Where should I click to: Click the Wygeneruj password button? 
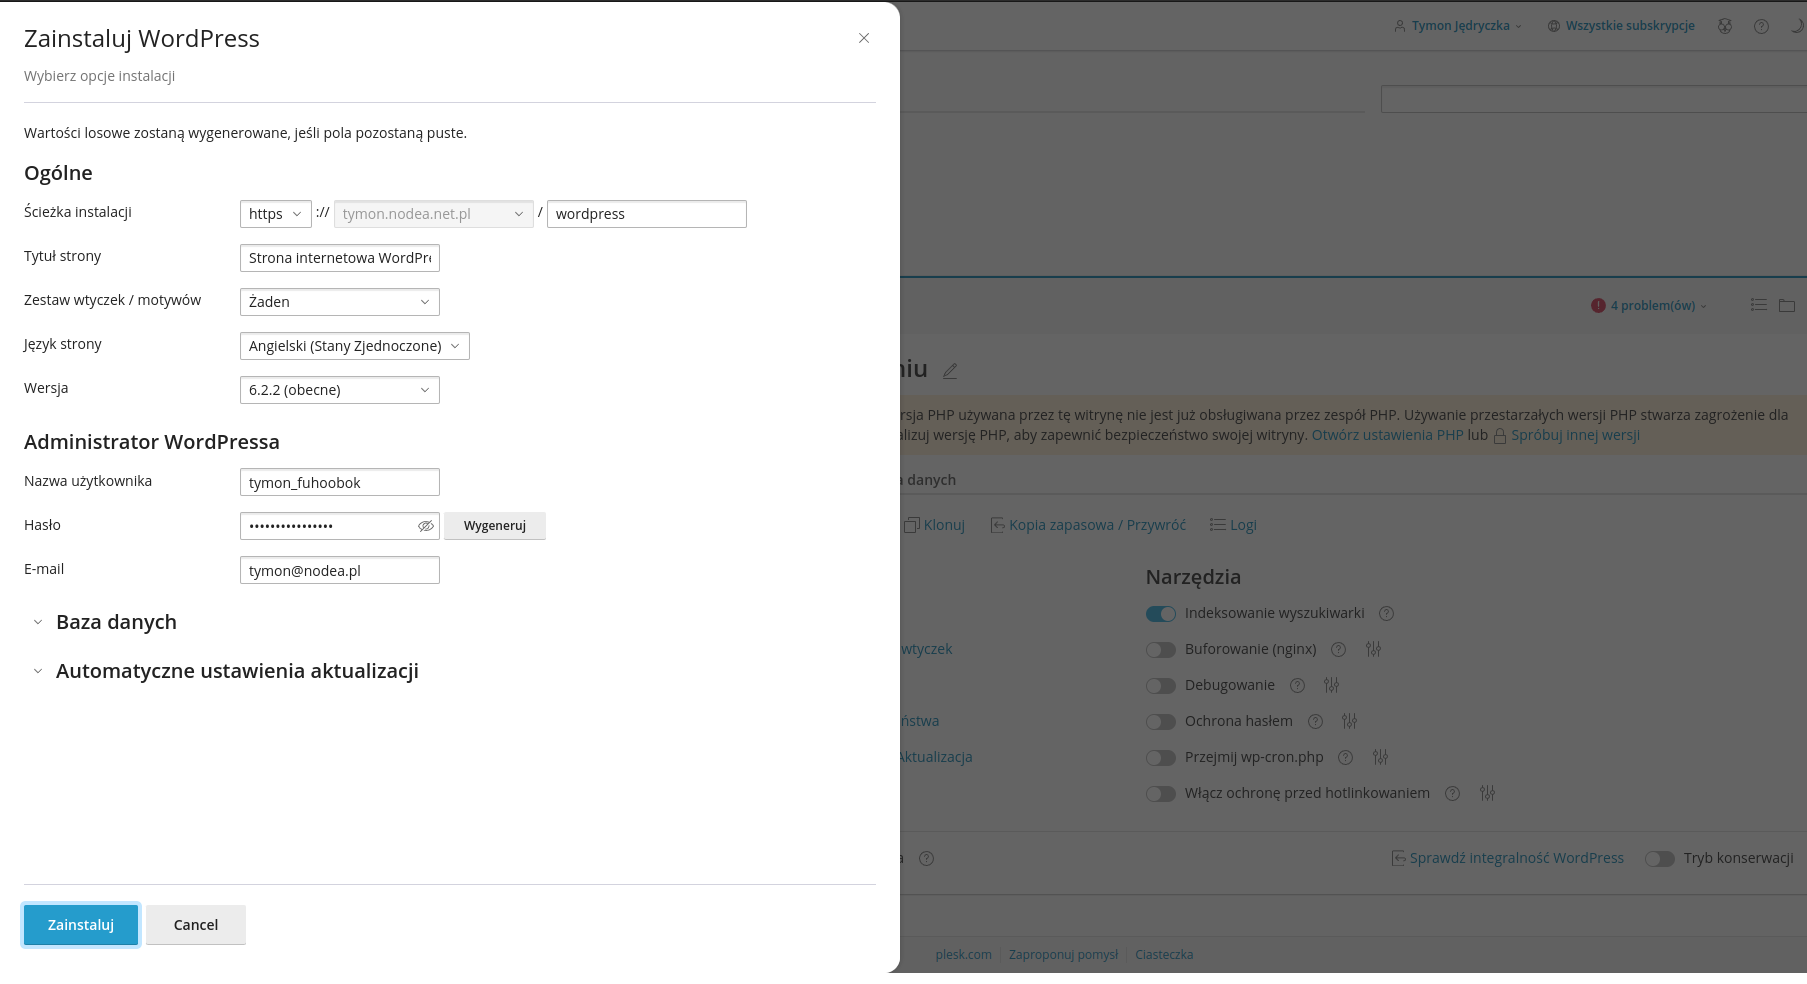[x=495, y=526]
